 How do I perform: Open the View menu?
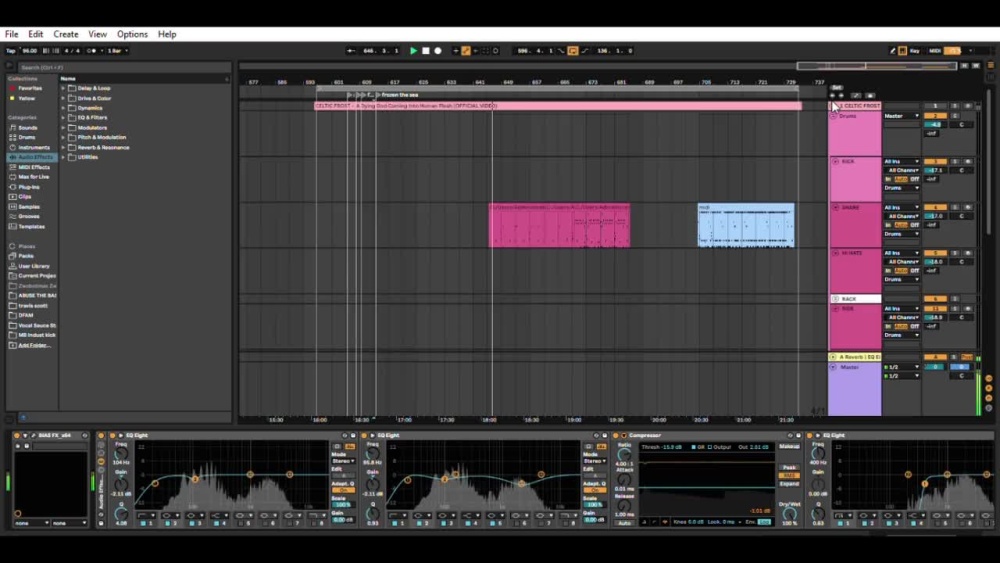[98, 34]
